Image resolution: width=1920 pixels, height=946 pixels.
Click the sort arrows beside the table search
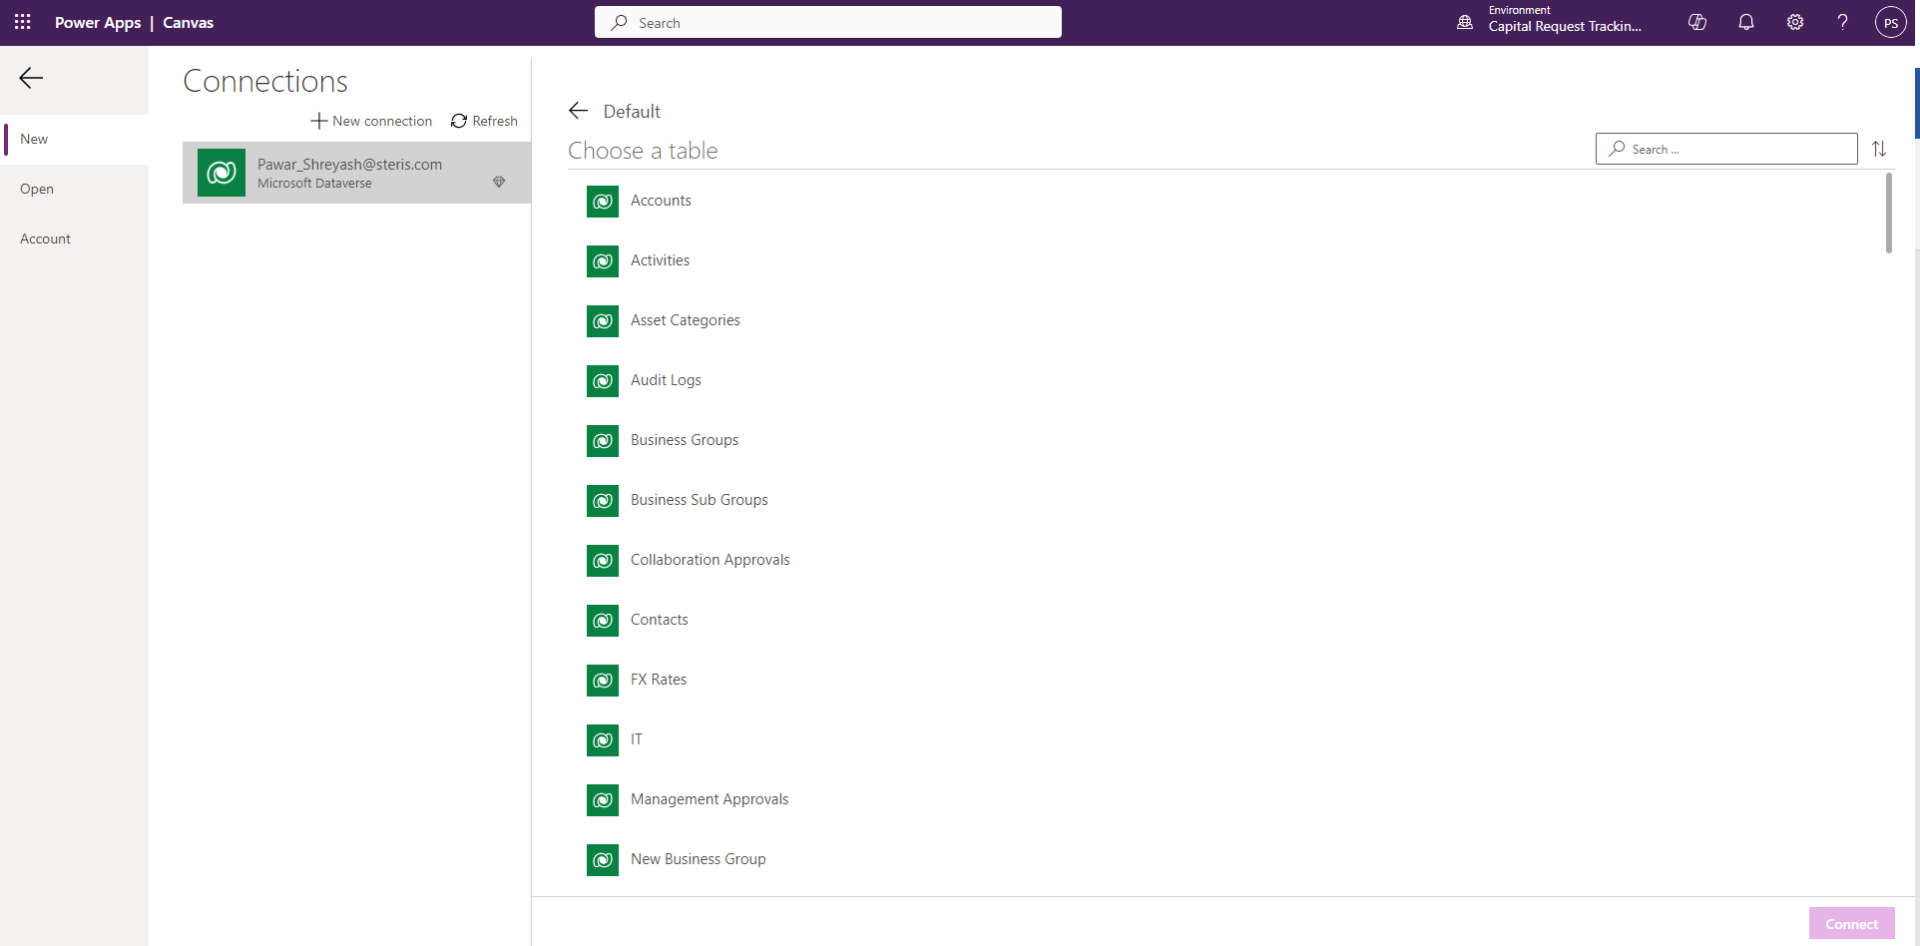pos(1880,148)
